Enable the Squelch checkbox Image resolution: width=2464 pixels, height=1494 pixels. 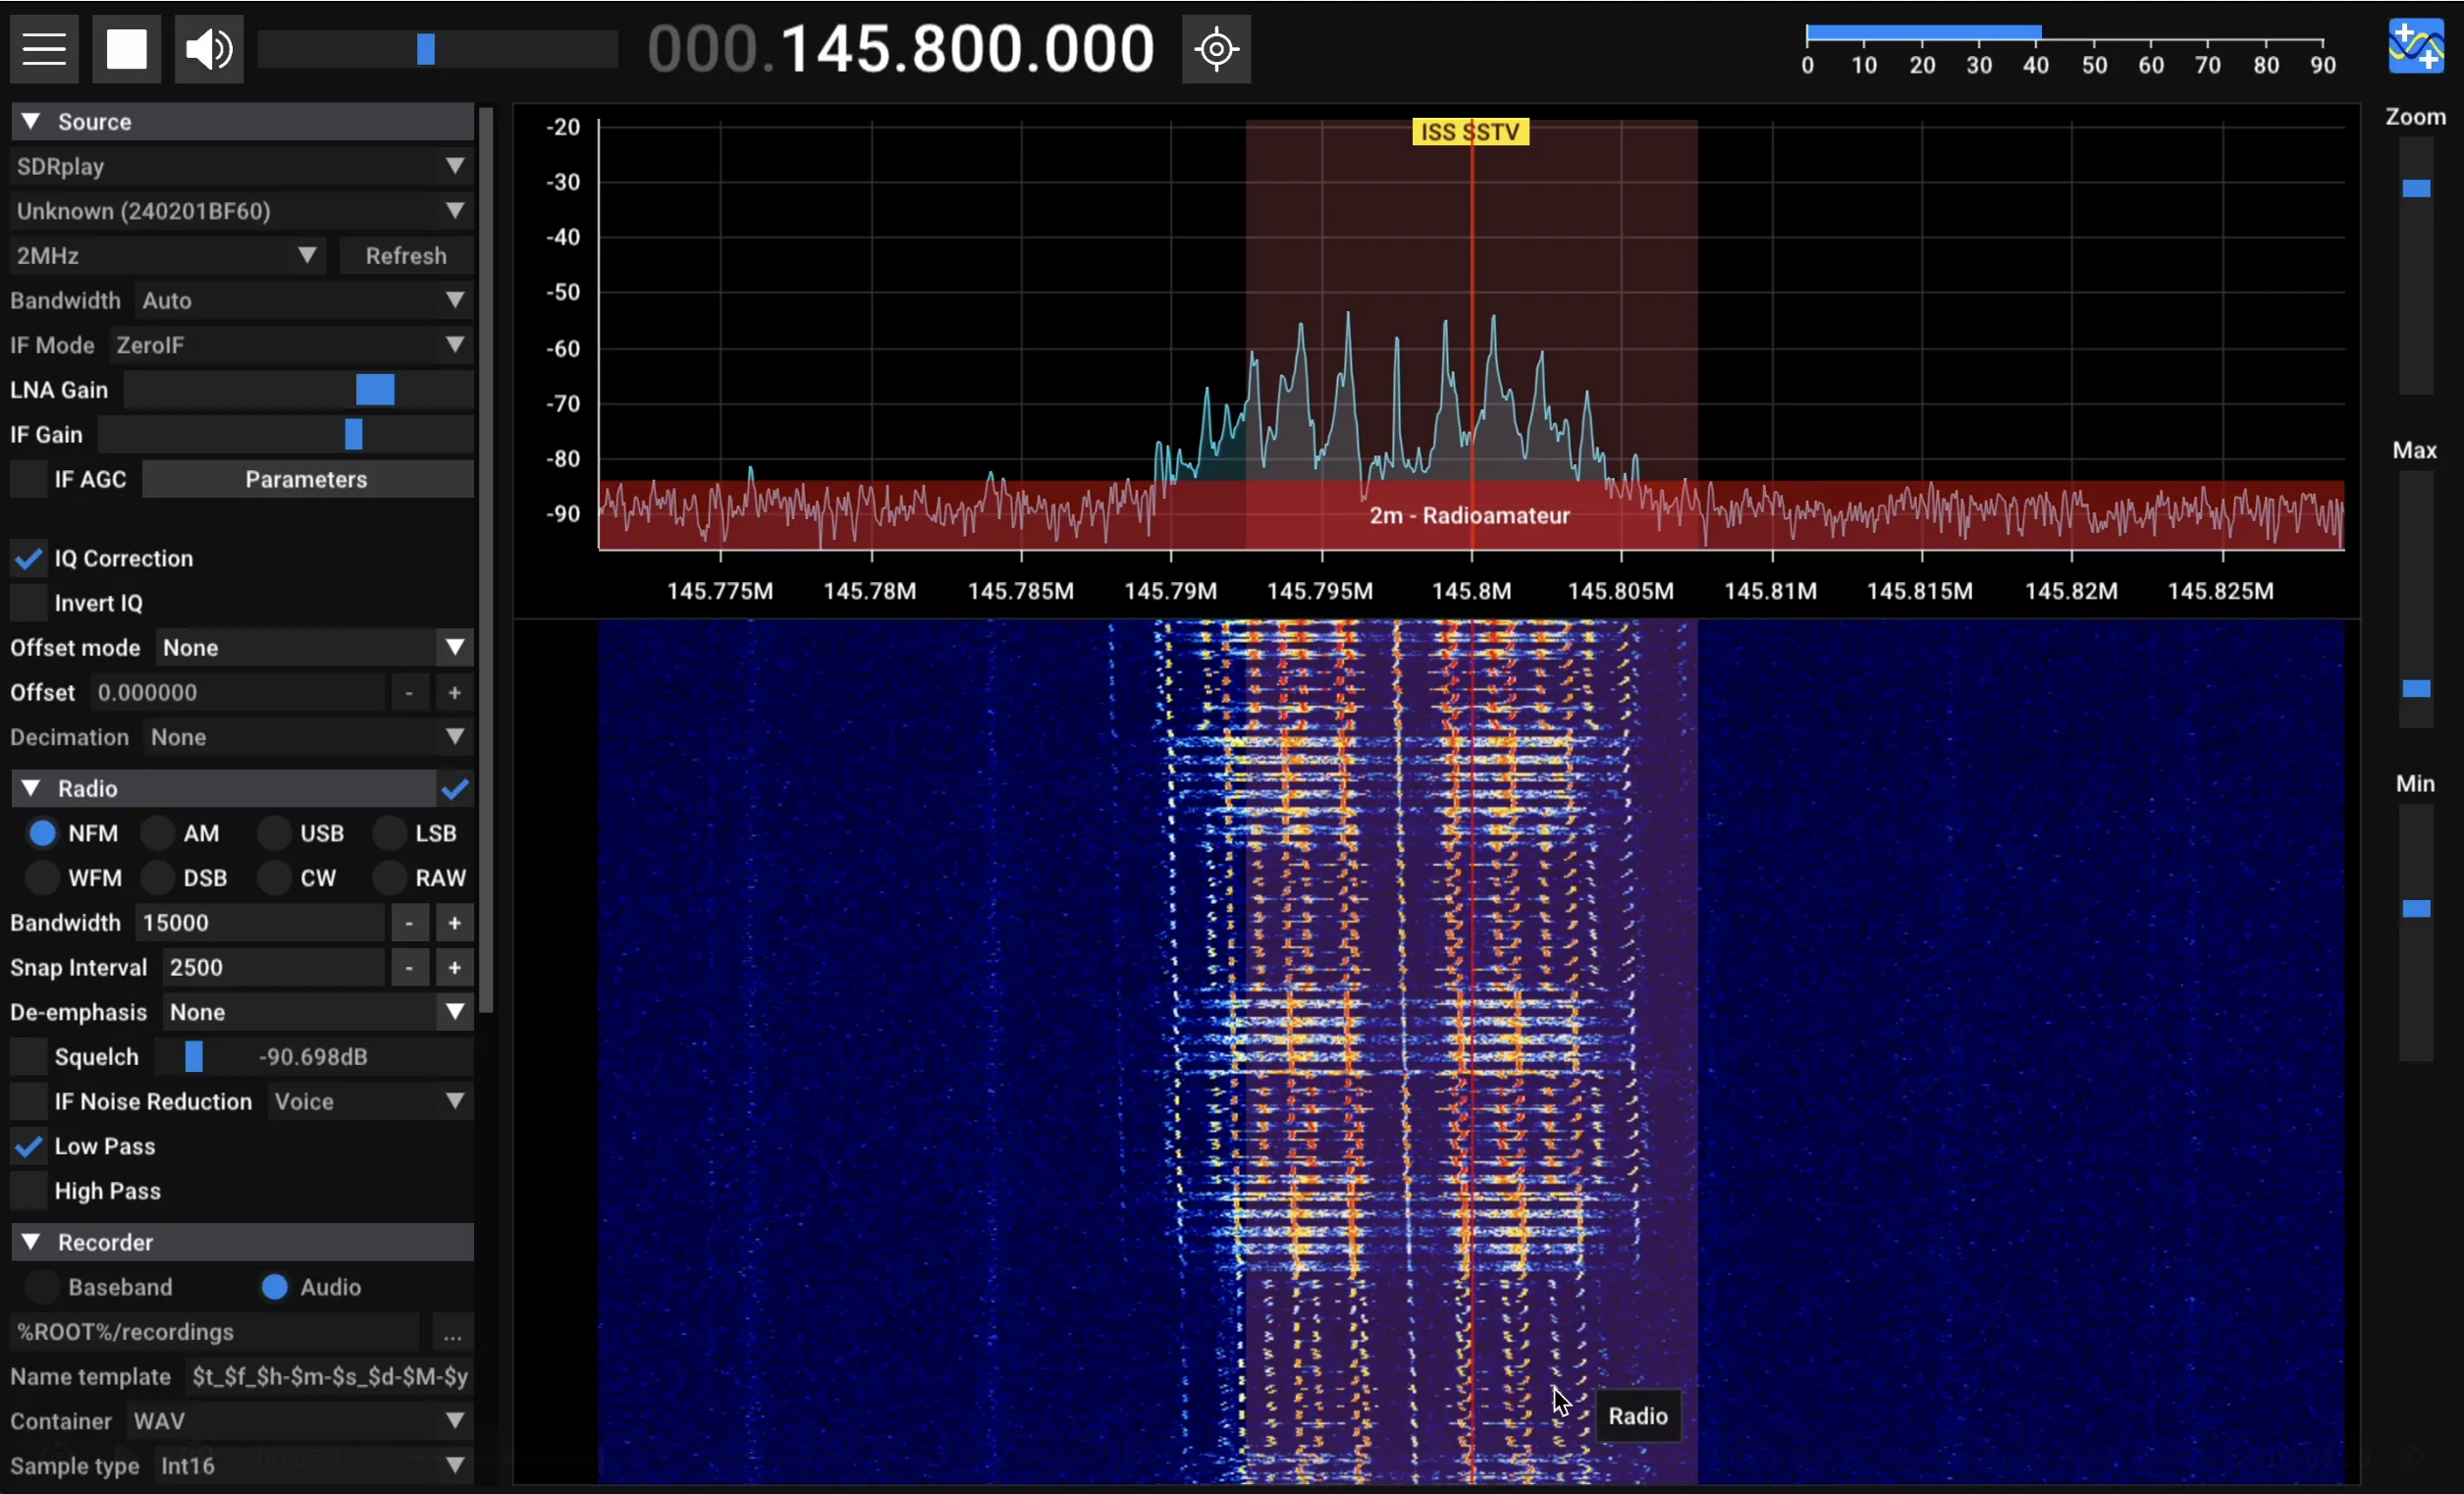pyautogui.click(x=28, y=1056)
